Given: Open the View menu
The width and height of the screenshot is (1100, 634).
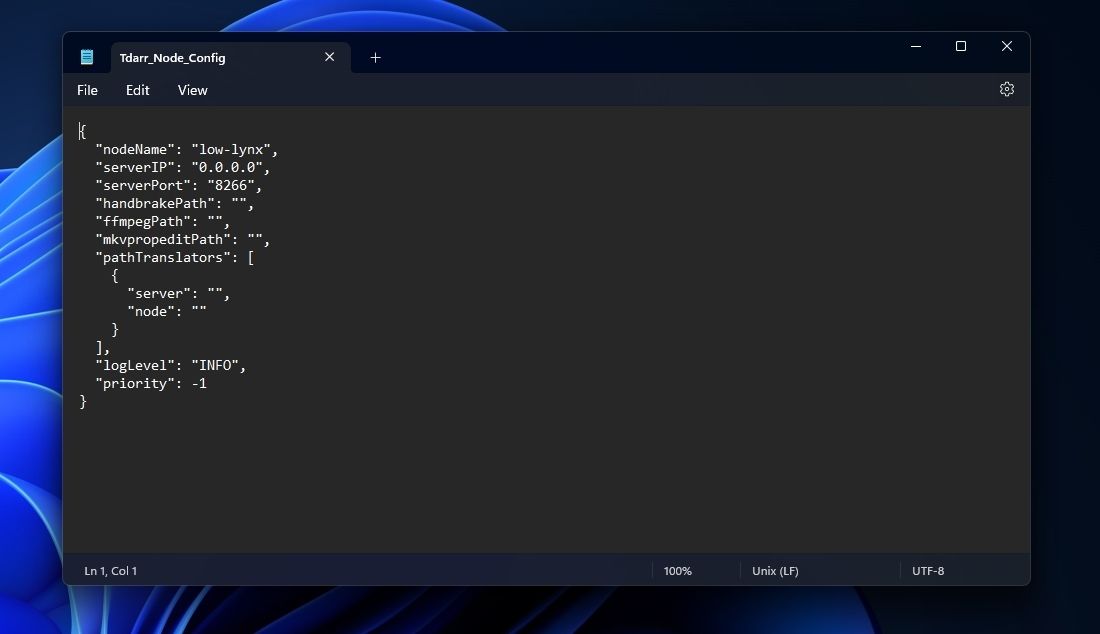Looking at the screenshot, I should 192,90.
